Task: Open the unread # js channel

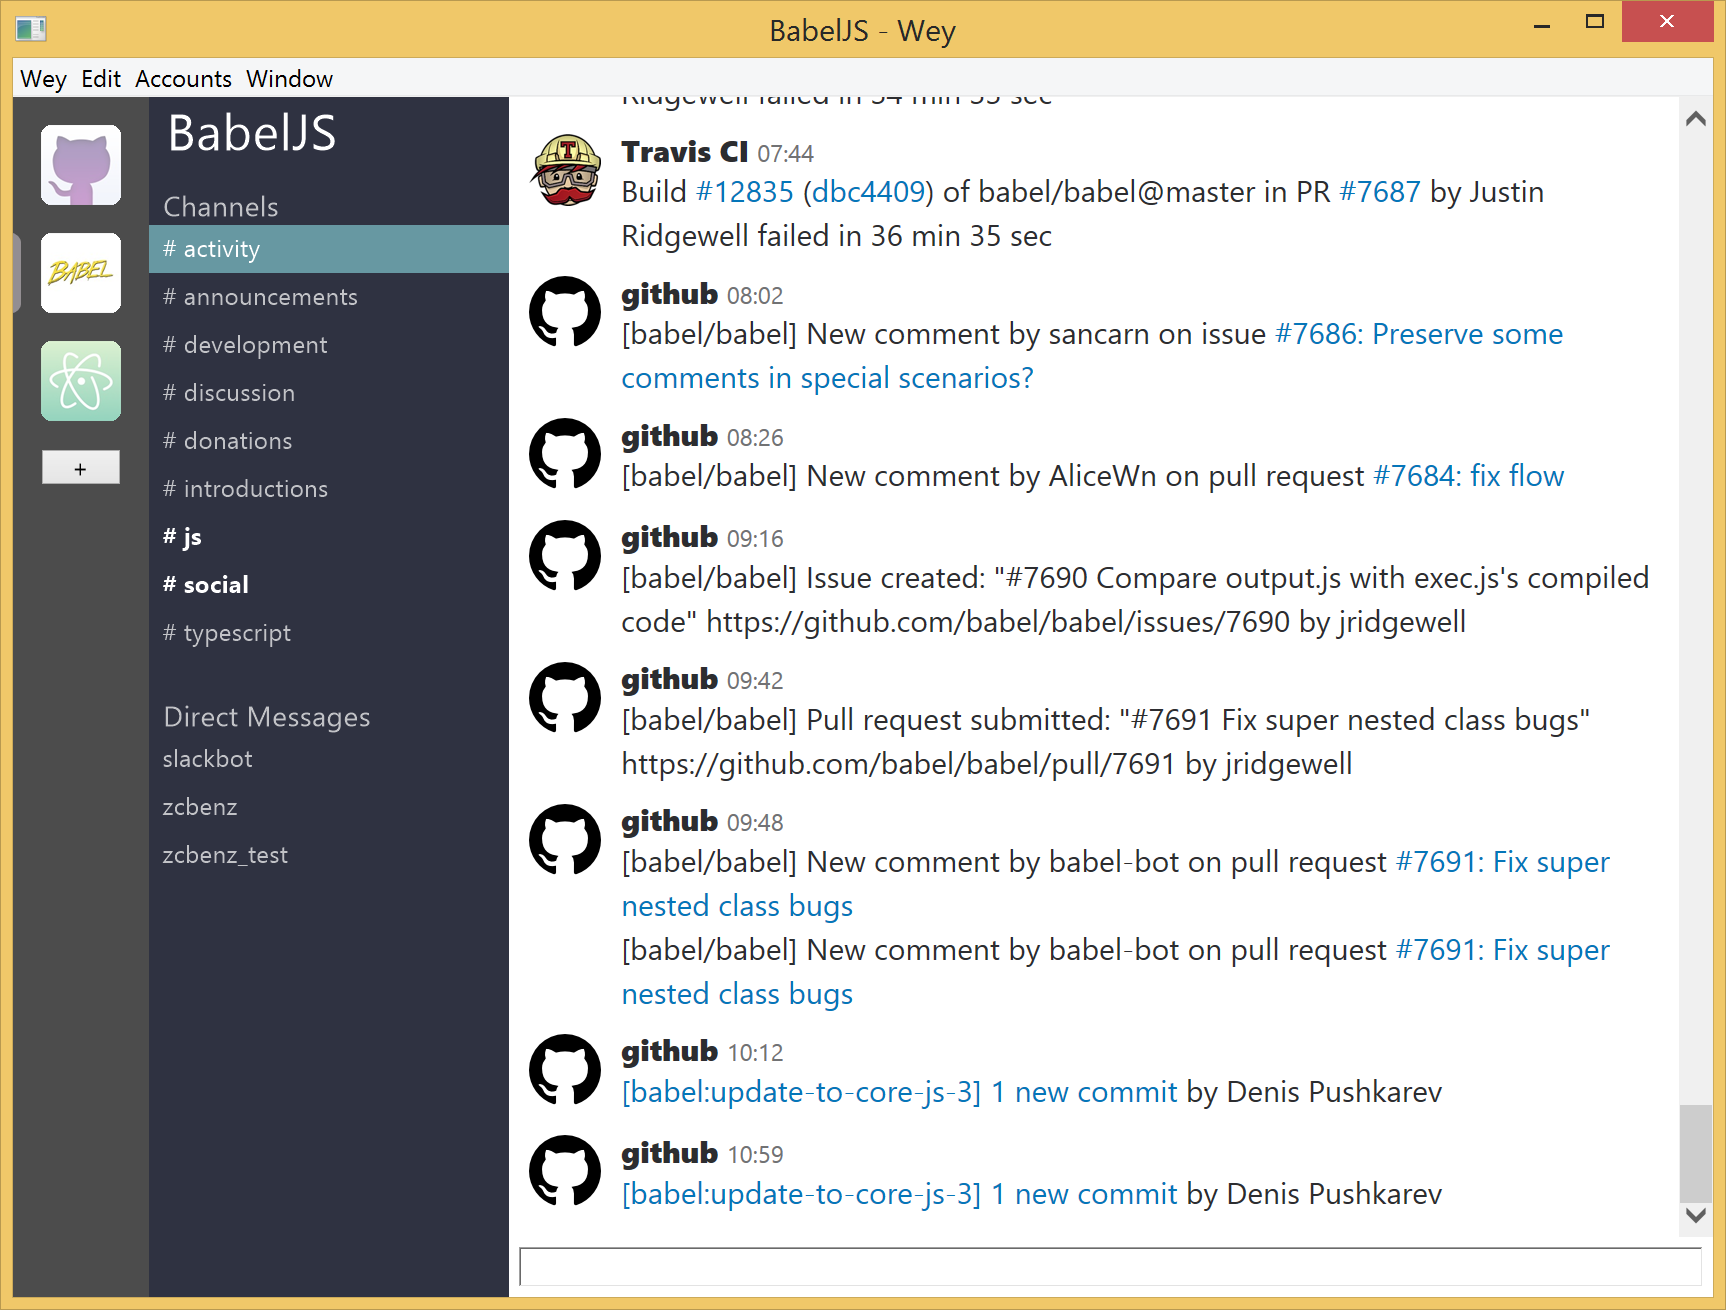Action: point(329,537)
